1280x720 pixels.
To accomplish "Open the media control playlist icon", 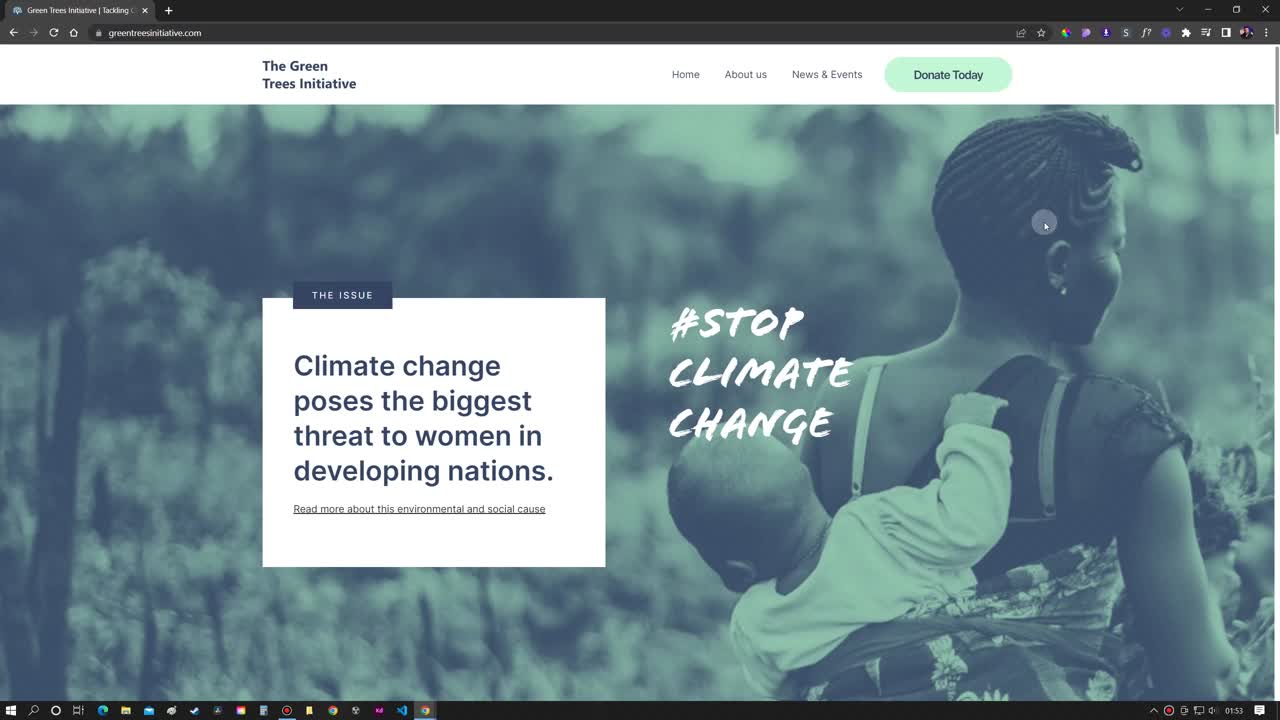I will [1206, 33].
